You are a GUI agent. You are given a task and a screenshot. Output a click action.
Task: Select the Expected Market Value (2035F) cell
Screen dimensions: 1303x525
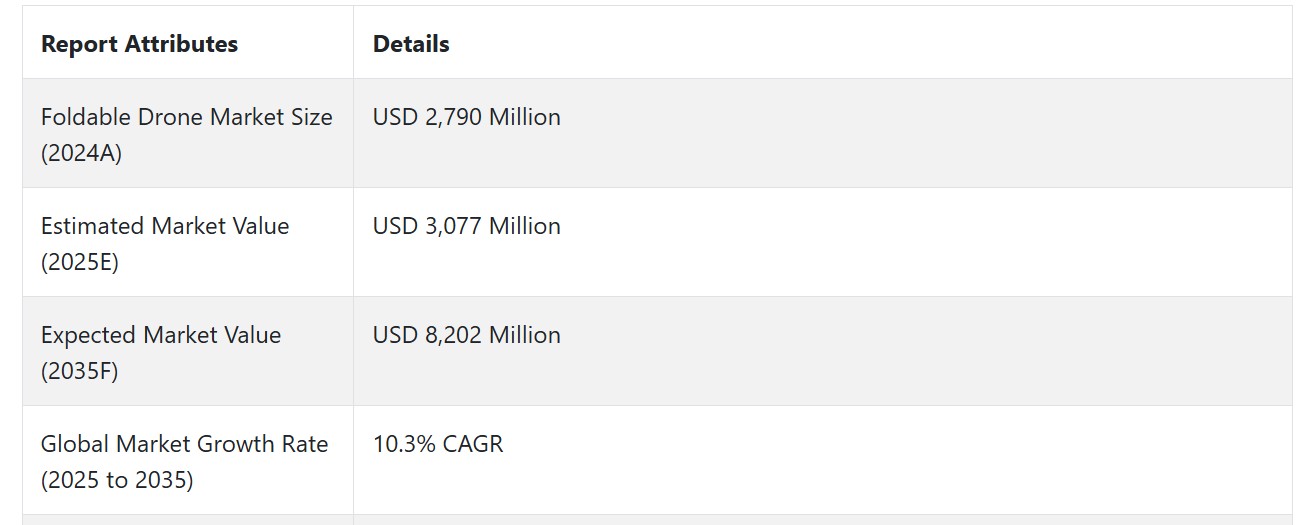tap(188, 352)
